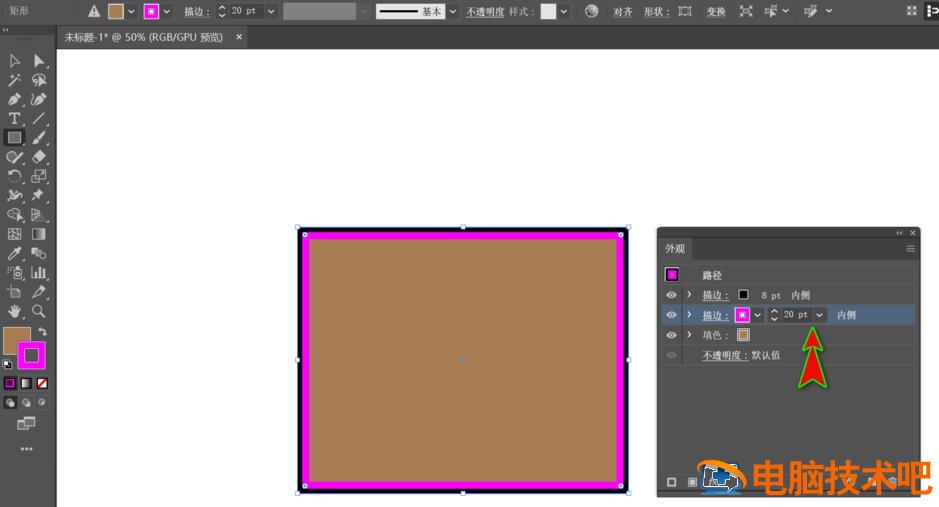Select the 外观 (Appearance) panel tab
The image size is (939, 507).
pyautogui.click(x=676, y=249)
